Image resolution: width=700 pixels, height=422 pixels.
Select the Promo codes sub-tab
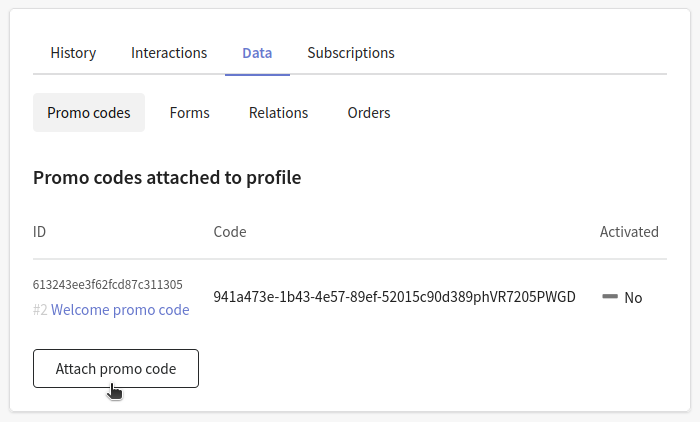pyautogui.click(x=89, y=113)
